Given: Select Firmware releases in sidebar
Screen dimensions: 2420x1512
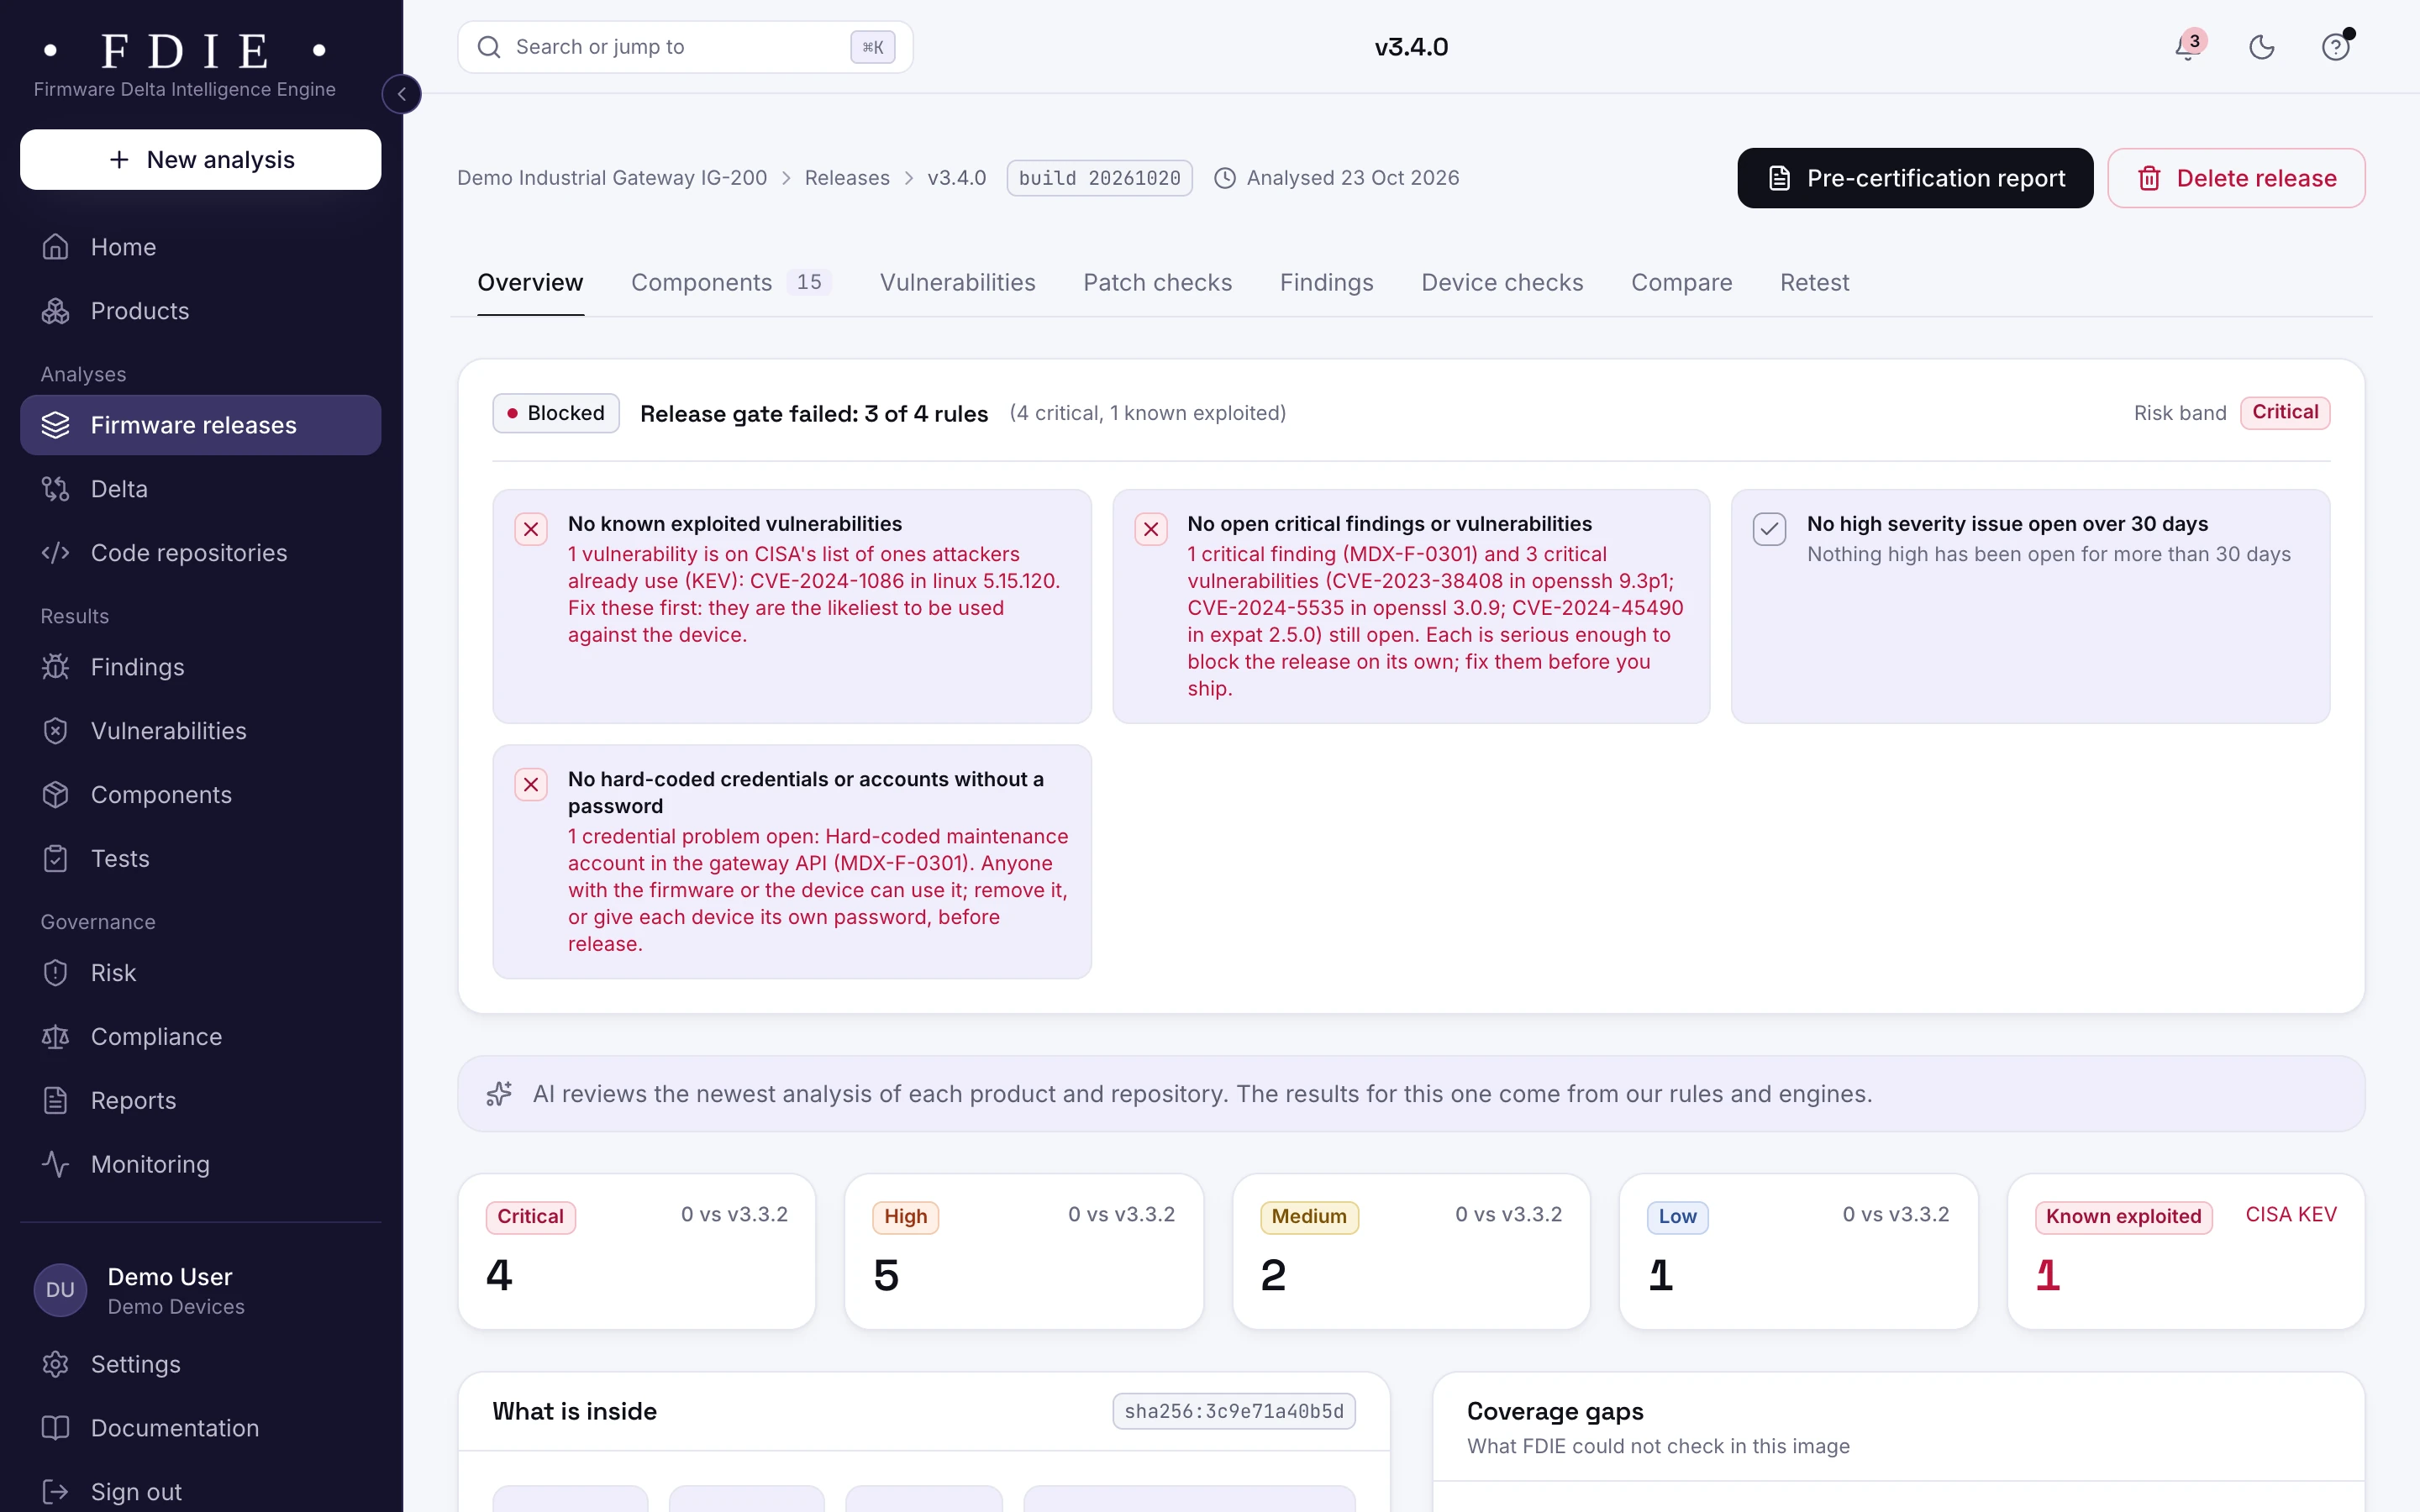Looking at the screenshot, I should [201, 425].
